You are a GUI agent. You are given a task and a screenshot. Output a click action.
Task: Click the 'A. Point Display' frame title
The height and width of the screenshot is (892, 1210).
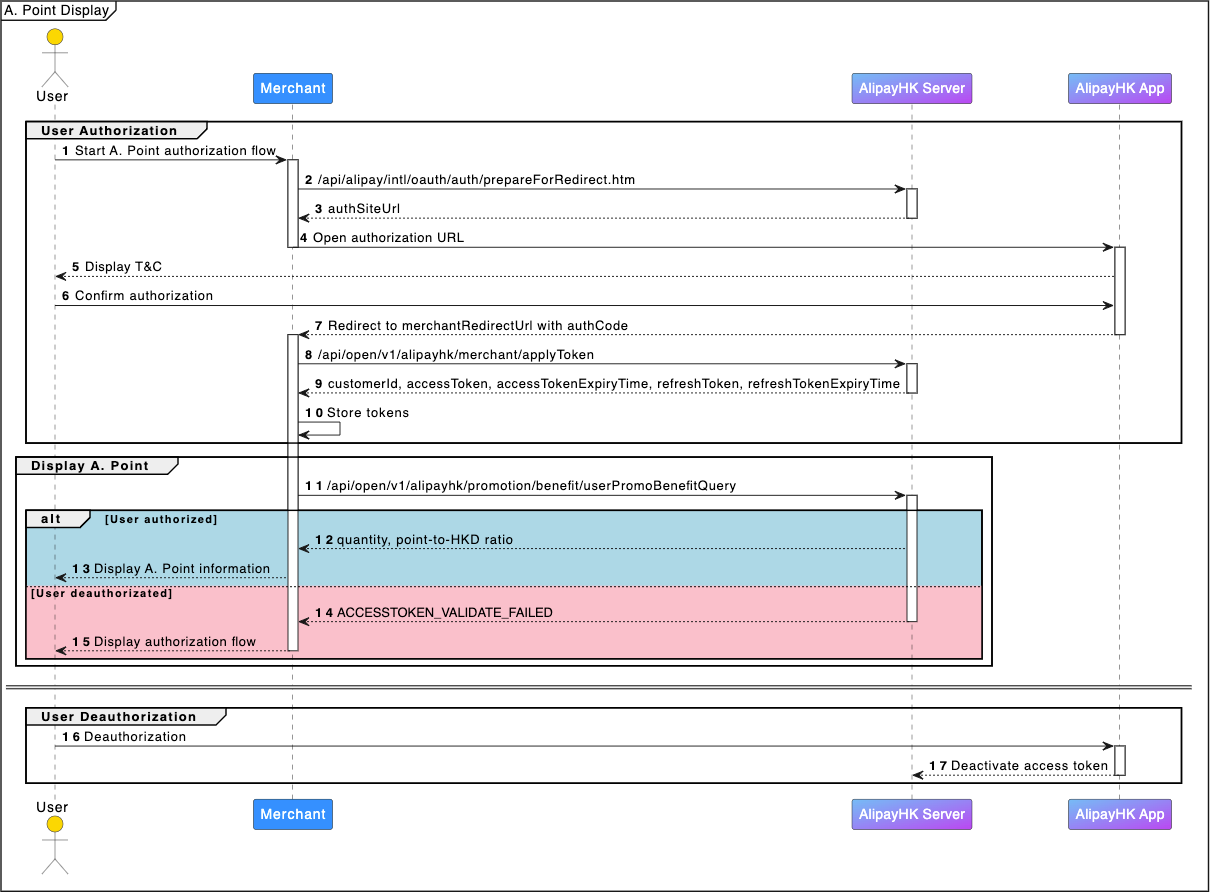pos(56,9)
